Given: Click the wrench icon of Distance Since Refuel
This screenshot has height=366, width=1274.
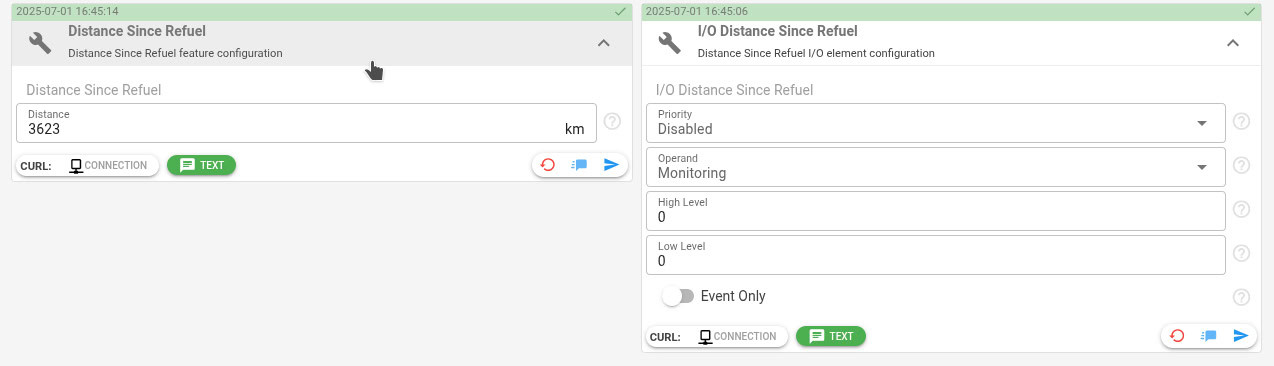Looking at the screenshot, I should pos(40,43).
